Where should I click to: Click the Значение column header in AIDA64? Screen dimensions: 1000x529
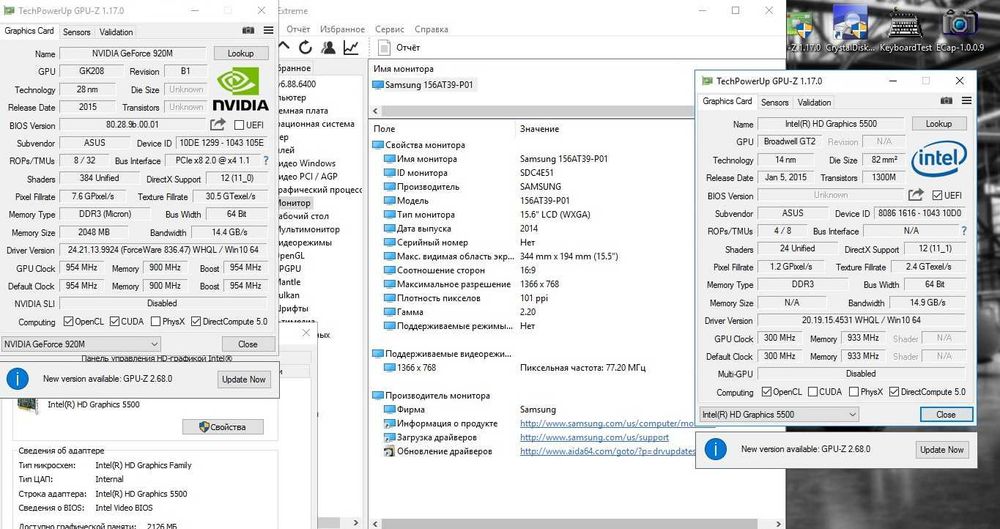540,129
